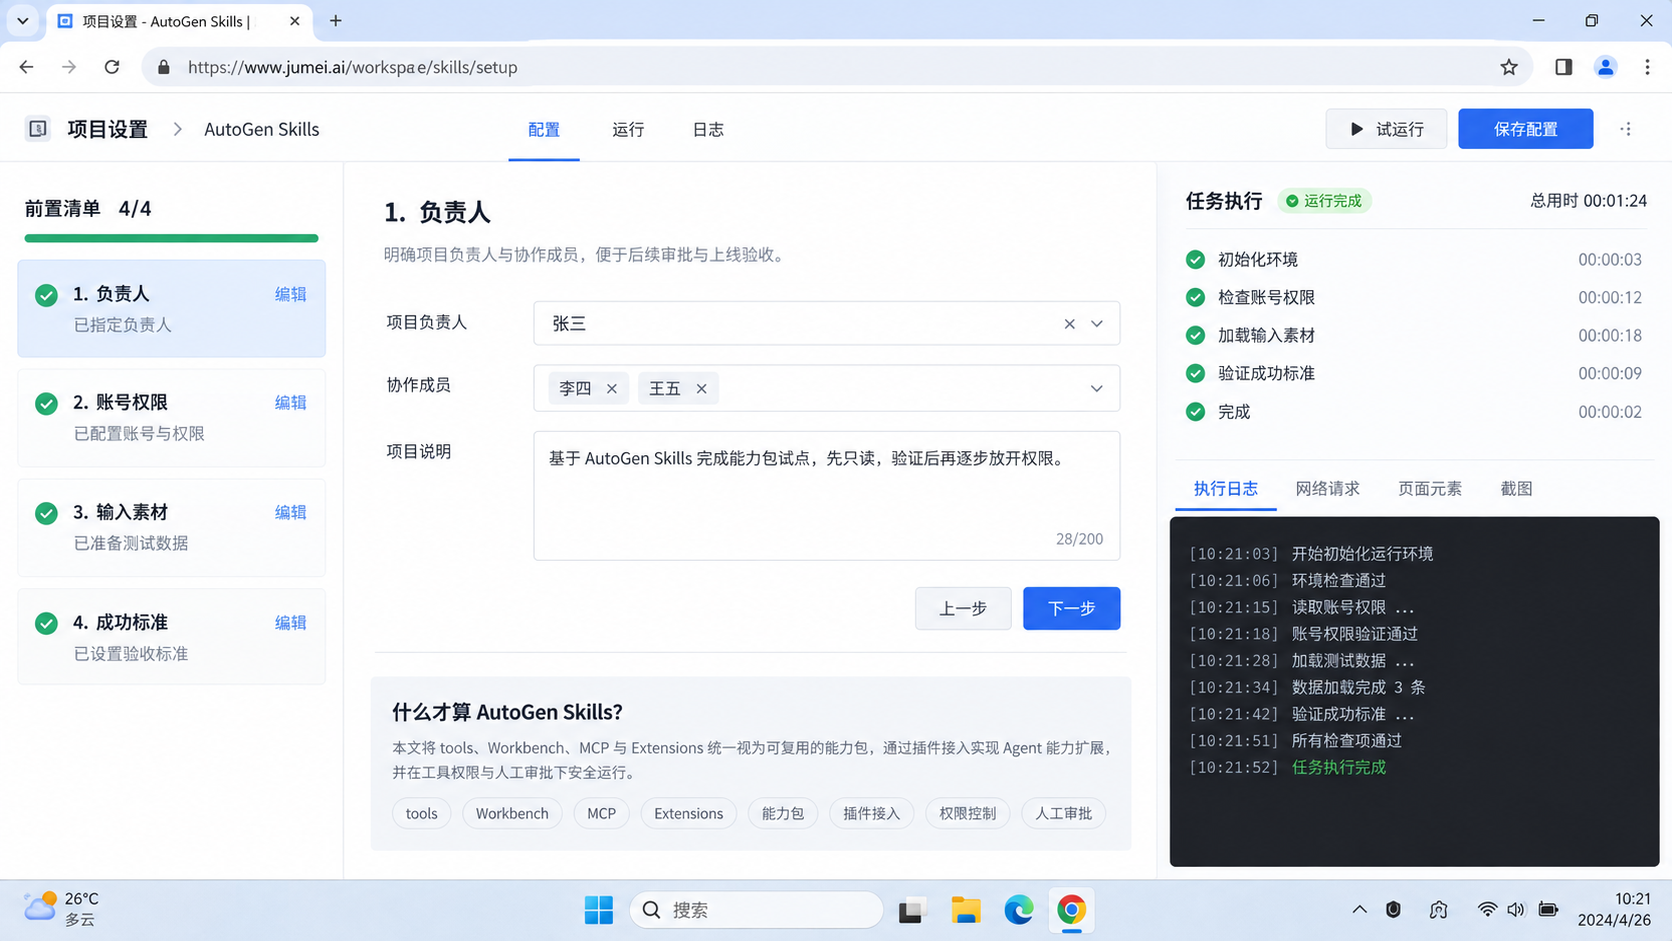Image resolution: width=1672 pixels, height=941 pixels.
Task: Open File Explorer from the taskbar
Action: [x=965, y=910]
